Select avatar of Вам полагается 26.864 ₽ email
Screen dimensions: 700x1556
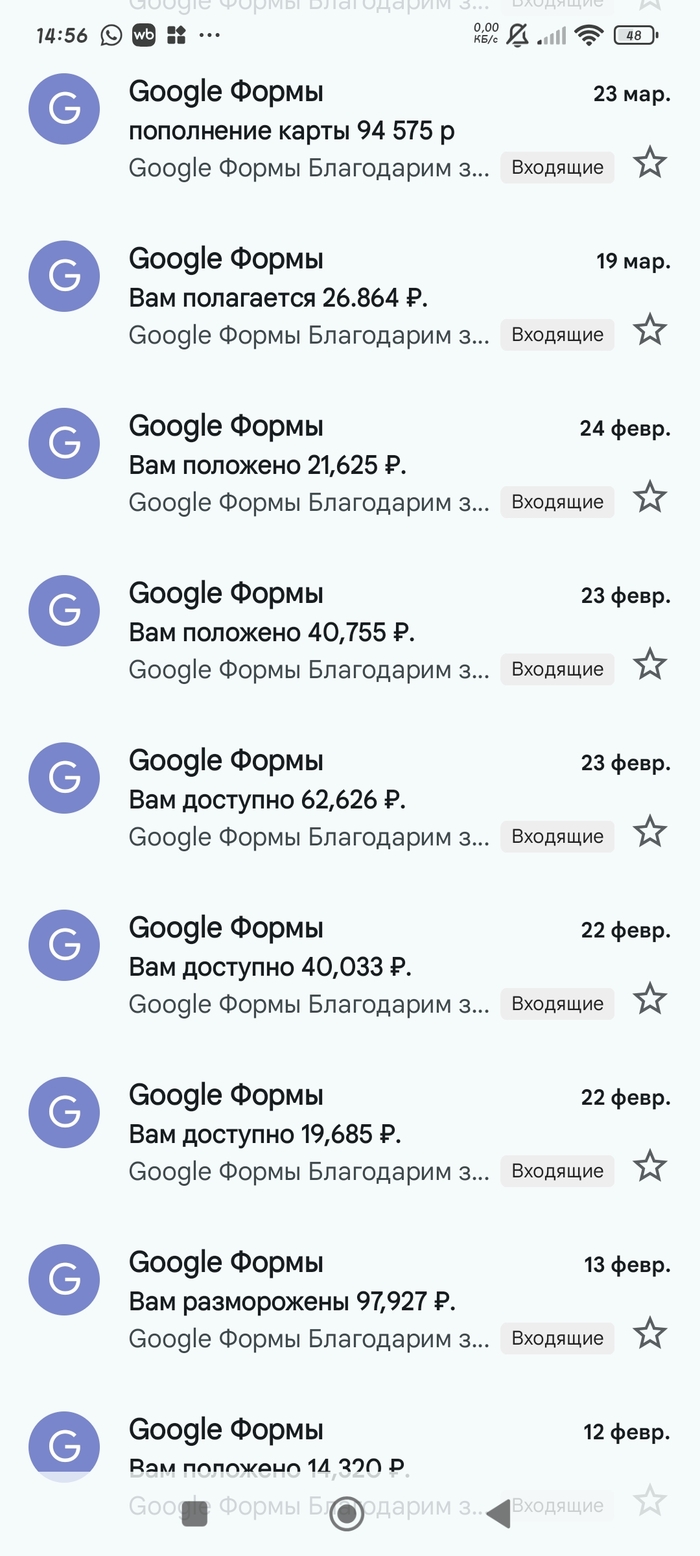tap(64, 276)
